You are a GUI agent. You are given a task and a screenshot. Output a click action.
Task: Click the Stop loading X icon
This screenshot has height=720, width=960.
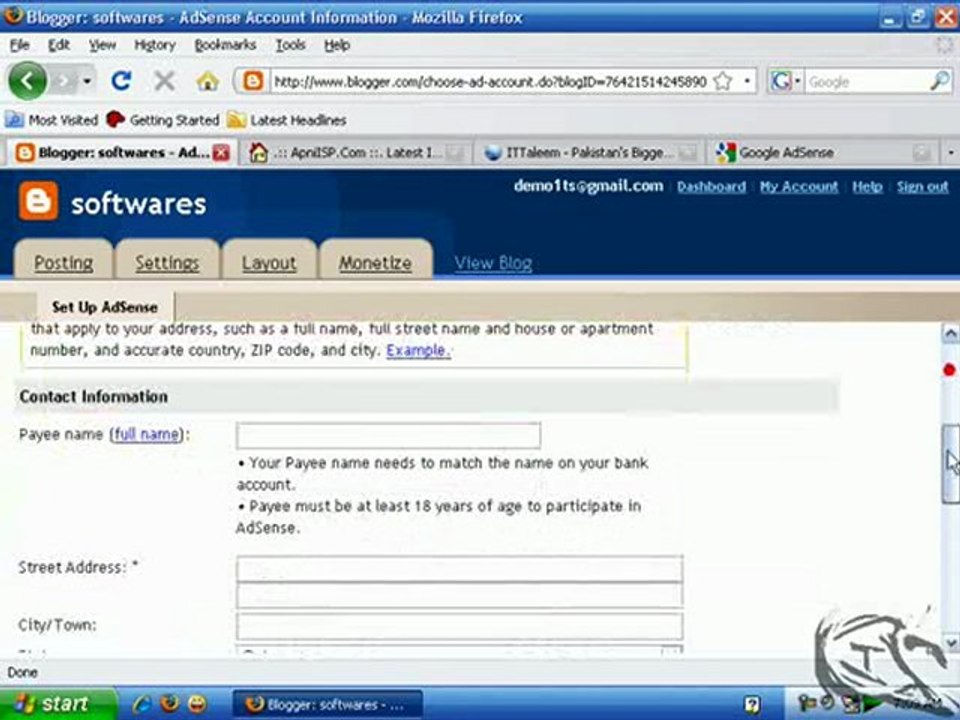click(x=164, y=81)
